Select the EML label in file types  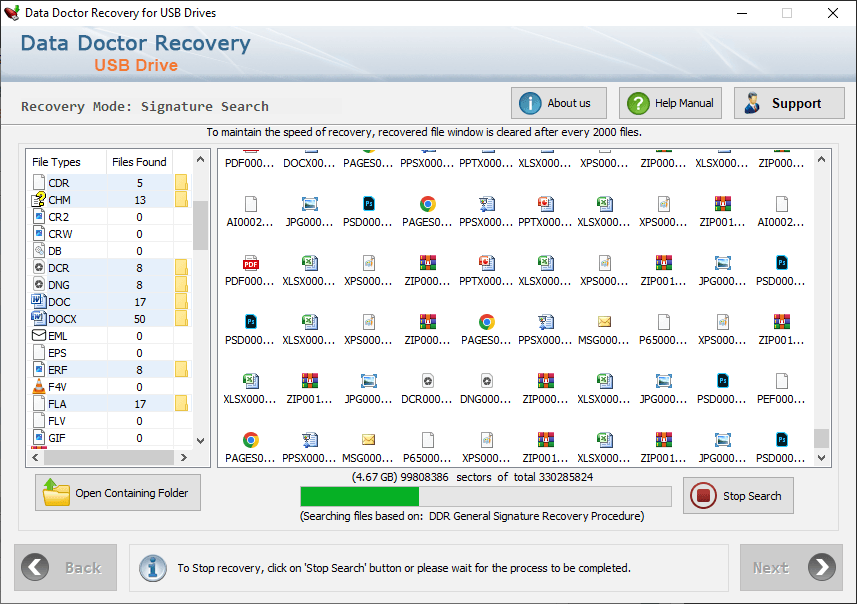coord(58,336)
